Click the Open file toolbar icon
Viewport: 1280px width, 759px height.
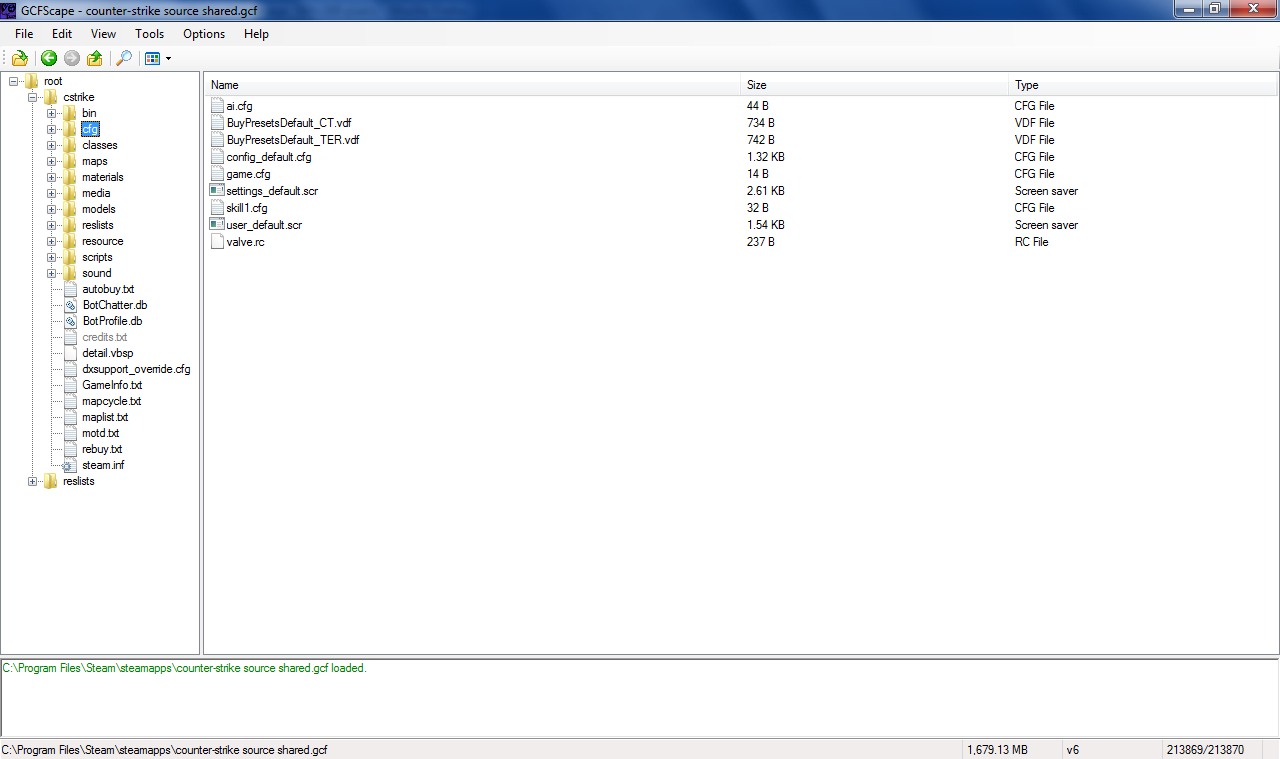[19, 59]
